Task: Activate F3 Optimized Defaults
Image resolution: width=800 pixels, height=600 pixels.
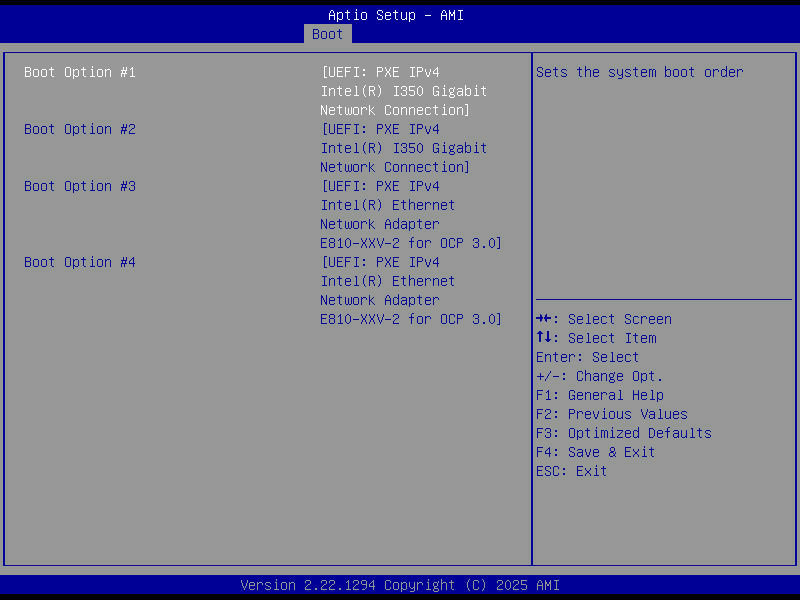Action: pos(622,433)
